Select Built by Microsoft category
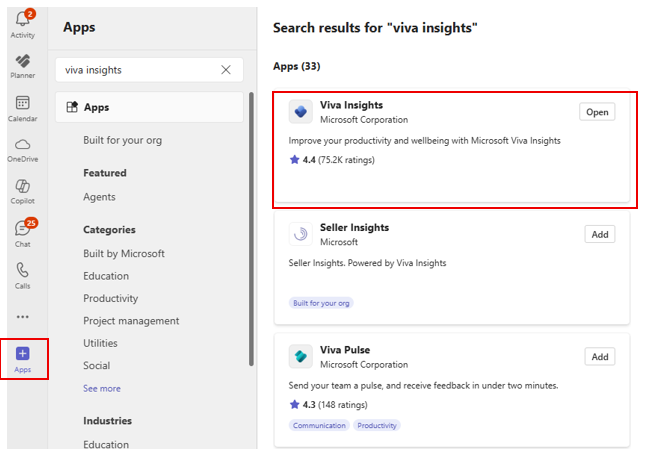645x457 pixels. pyautogui.click(x=124, y=254)
